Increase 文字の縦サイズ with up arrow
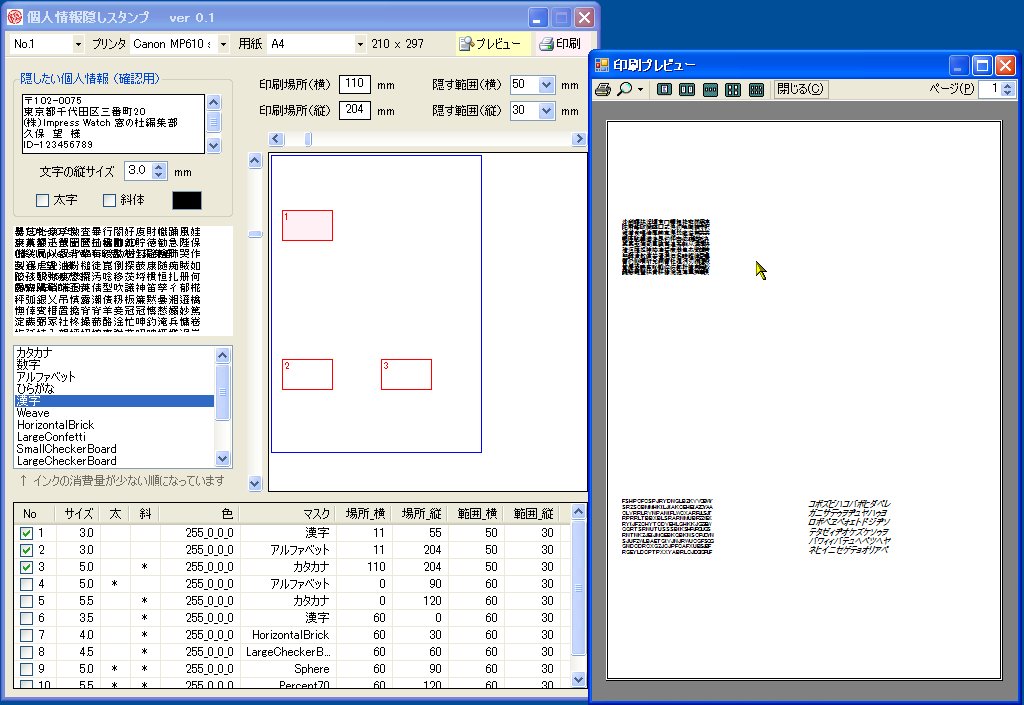 (x=159, y=166)
